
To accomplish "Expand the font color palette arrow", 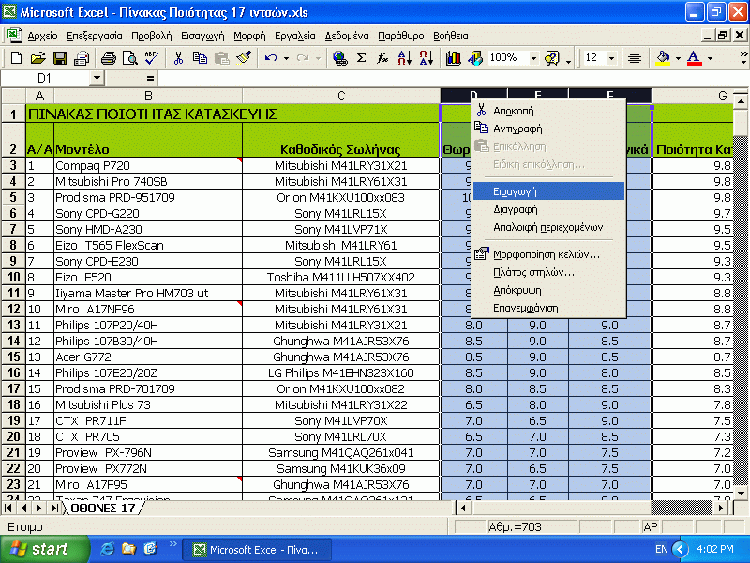I will click(710, 58).
